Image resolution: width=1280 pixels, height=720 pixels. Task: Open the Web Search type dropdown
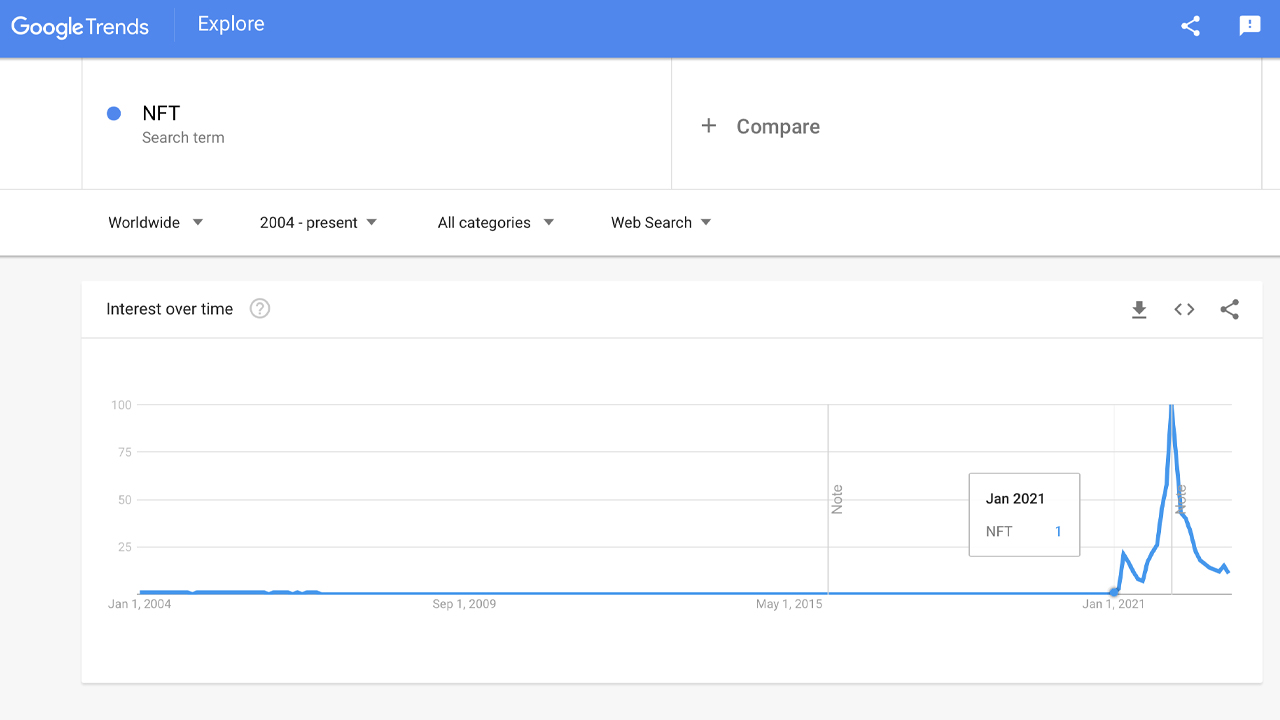[661, 222]
